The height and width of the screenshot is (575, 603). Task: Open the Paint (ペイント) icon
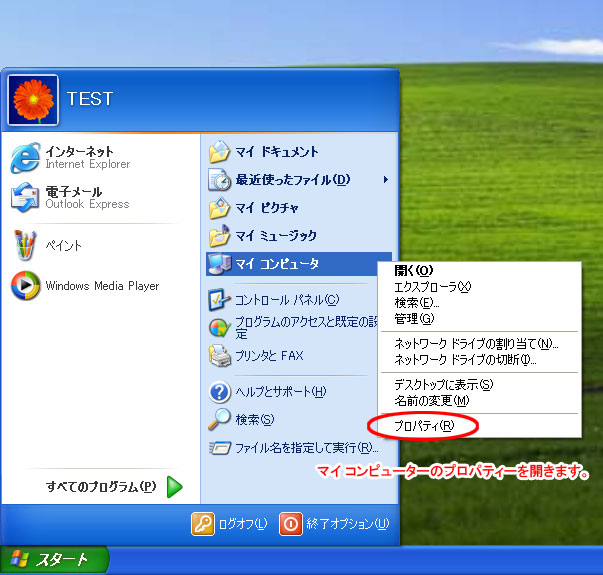click(x=25, y=245)
